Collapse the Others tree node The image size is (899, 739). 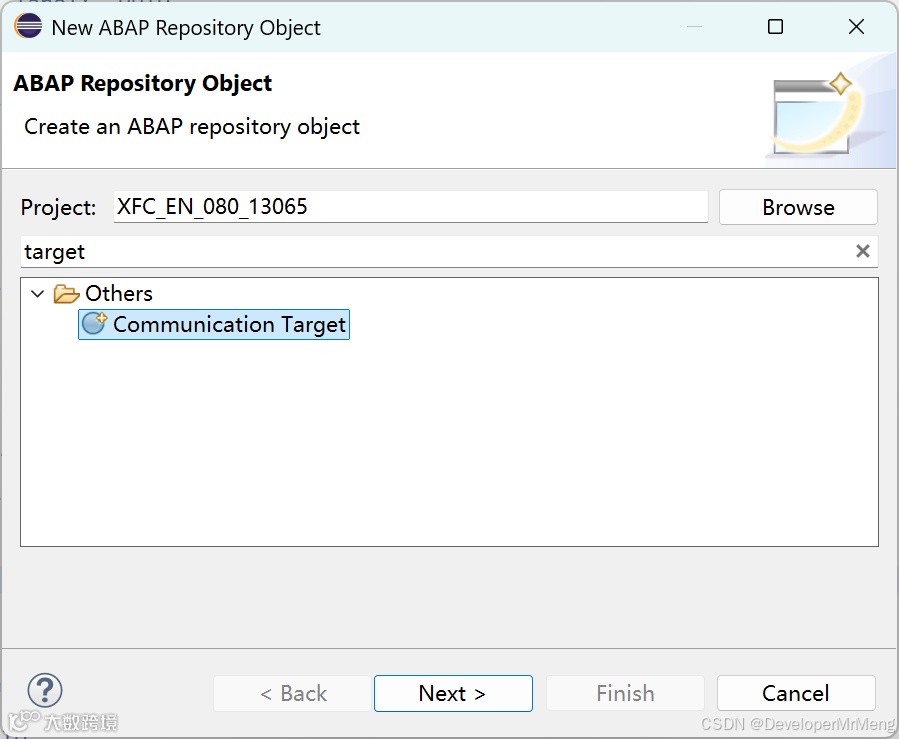38,294
